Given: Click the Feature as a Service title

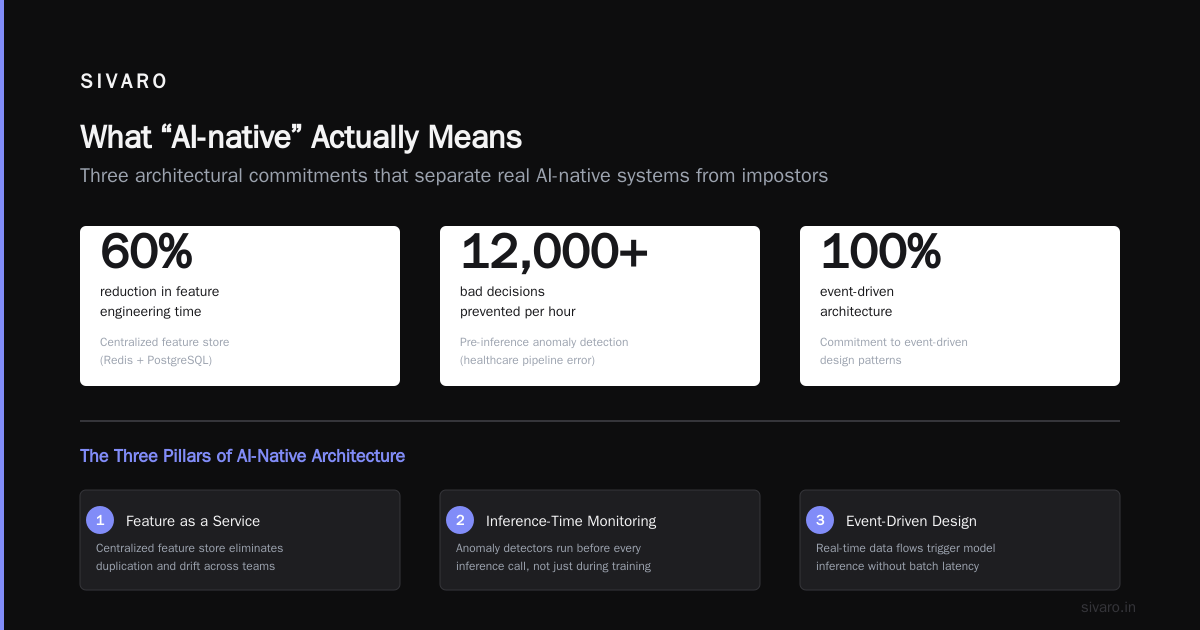Looking at the screenshot, I should pyautogui.click(x=193, y=521).
